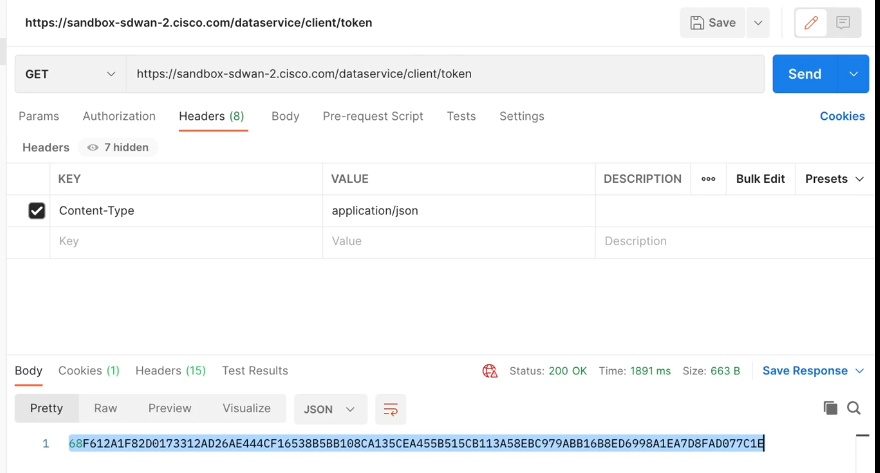Open the Pre-request Script tab

pos(373,116)
